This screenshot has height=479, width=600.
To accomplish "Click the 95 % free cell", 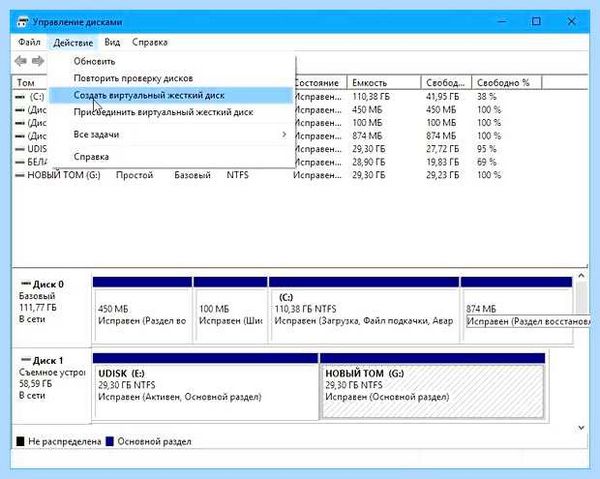I will 486,149.
